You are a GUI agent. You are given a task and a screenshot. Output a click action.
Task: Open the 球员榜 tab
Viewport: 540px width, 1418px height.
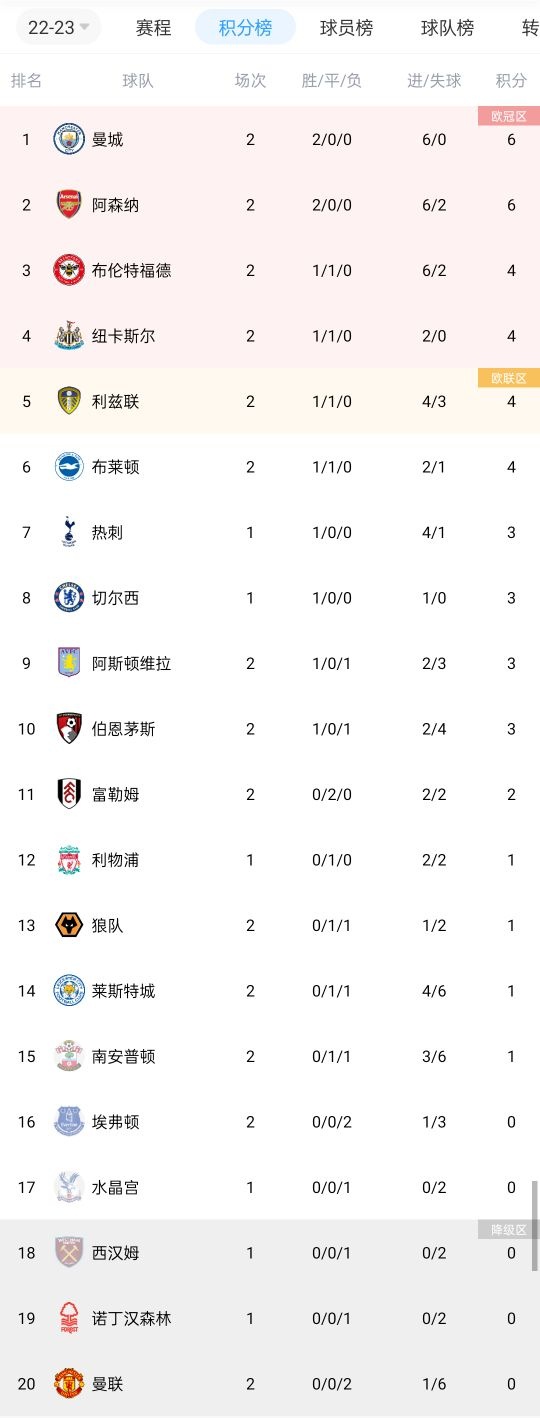(x=346, y=27)
